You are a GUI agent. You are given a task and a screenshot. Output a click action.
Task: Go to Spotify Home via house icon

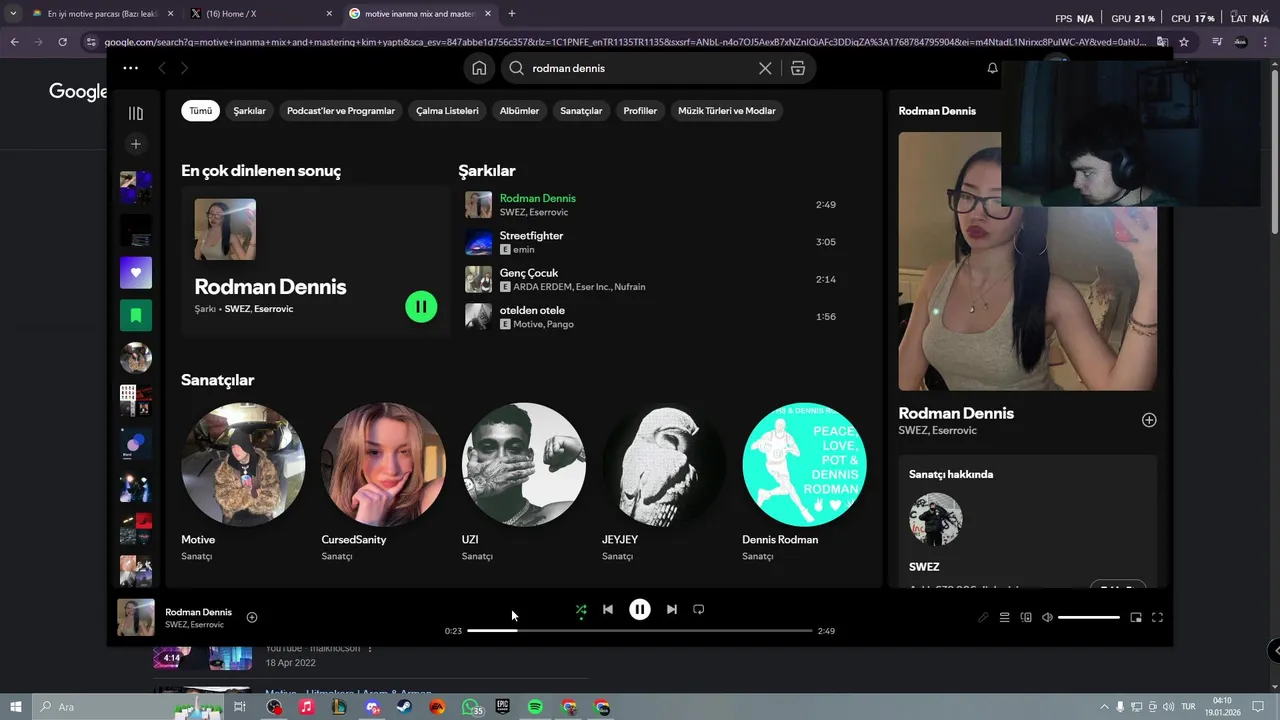(x=479, y=68)
